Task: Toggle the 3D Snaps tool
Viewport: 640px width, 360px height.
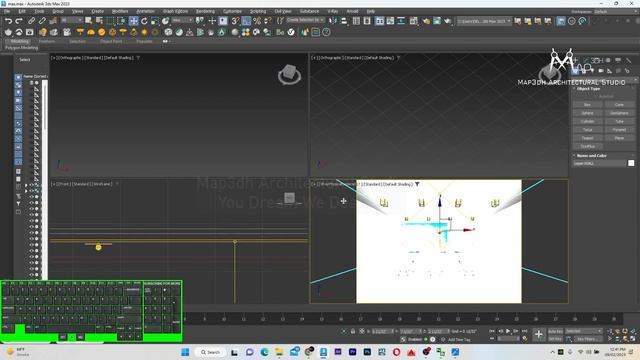Action: [236, 21]
